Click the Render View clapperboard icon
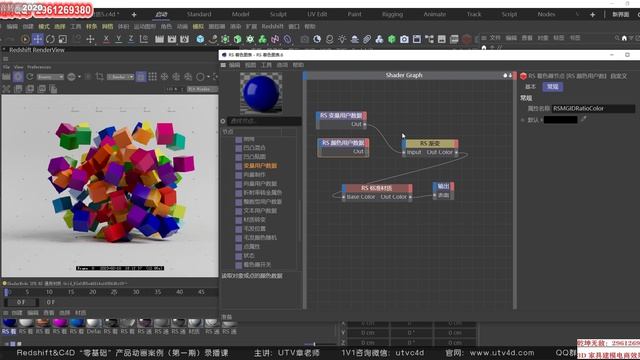640x360 pixels. point(159,39)
